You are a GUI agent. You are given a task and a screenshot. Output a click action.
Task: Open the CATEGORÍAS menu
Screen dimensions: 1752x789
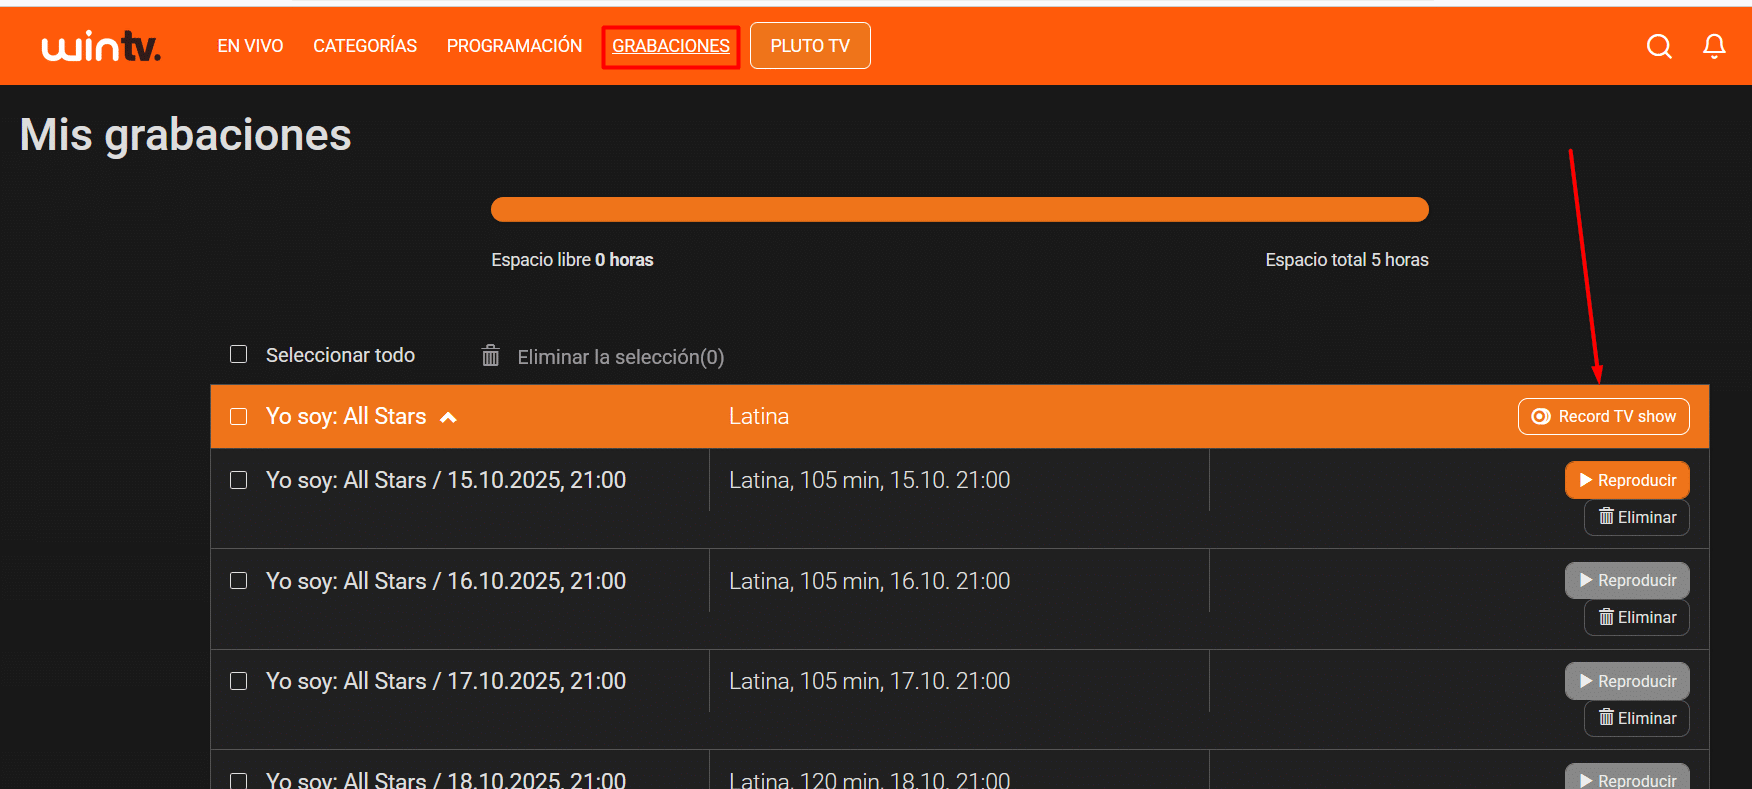pos(365,46)
